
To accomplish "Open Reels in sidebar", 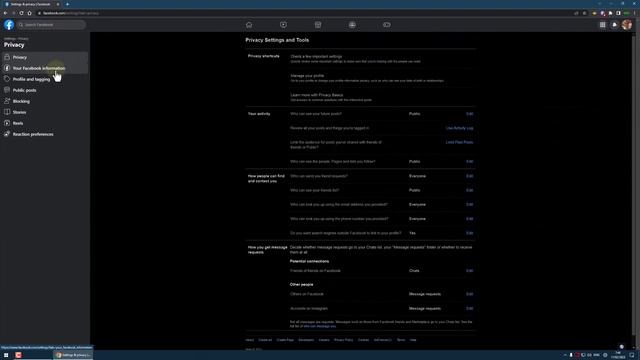I will point(45,123).
